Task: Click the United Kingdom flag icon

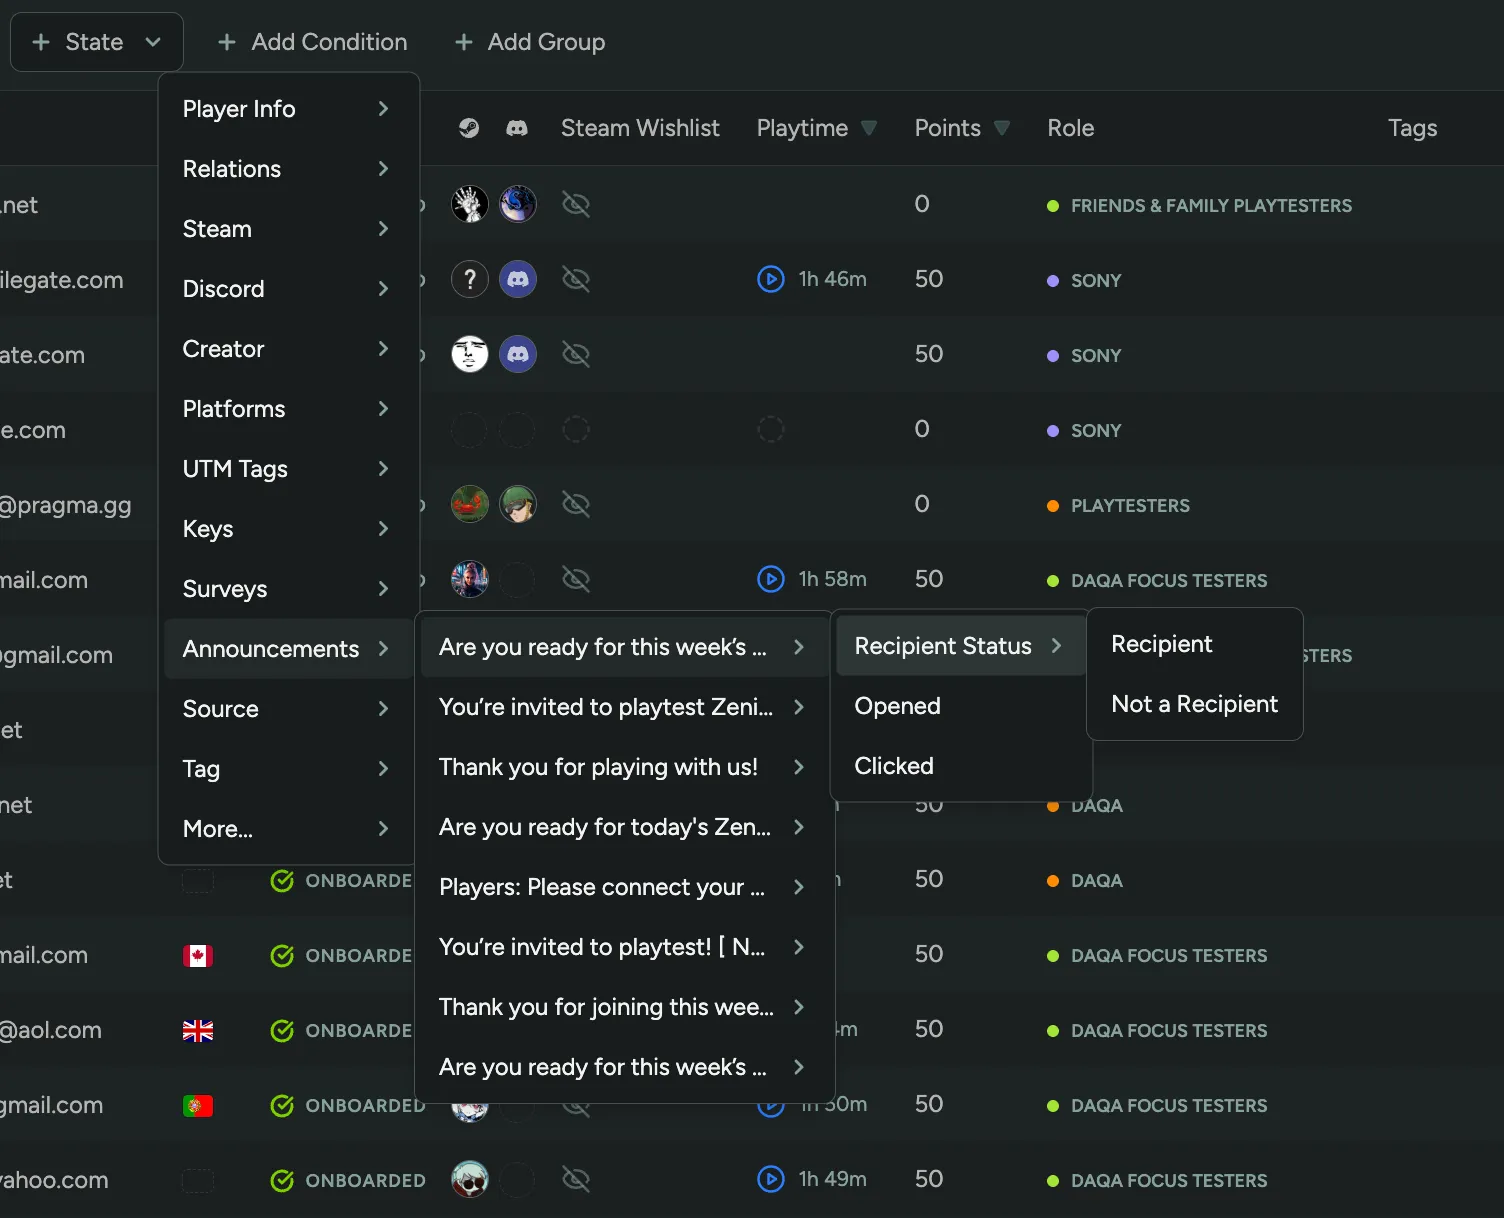Action: pos(198,1031)
